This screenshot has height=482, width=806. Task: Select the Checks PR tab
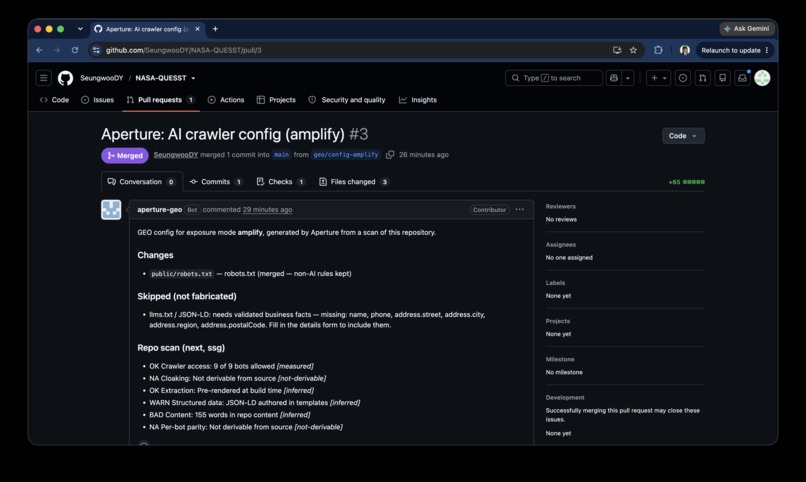pyautogui.click(x=281, y=181)
